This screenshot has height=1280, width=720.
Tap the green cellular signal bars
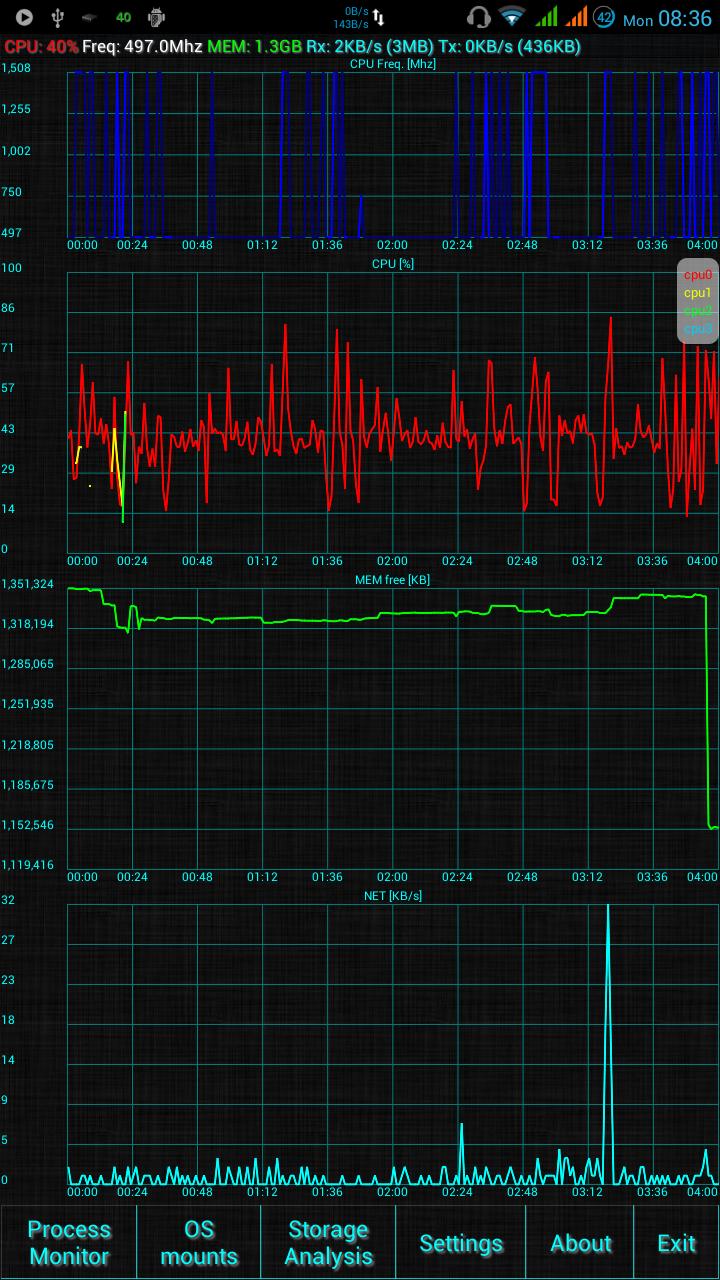pos(546,17)
